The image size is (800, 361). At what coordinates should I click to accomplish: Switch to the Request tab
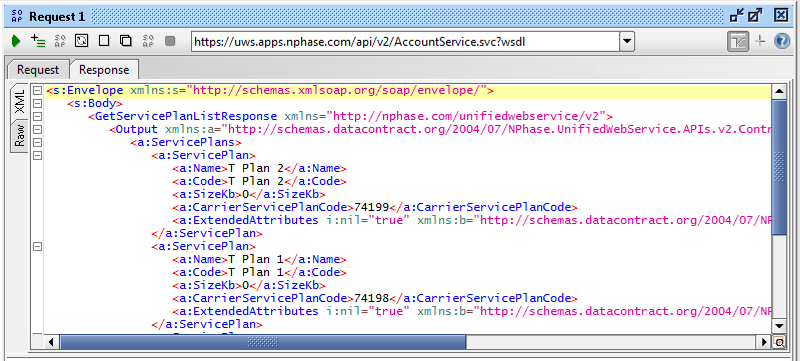[38, 69]
